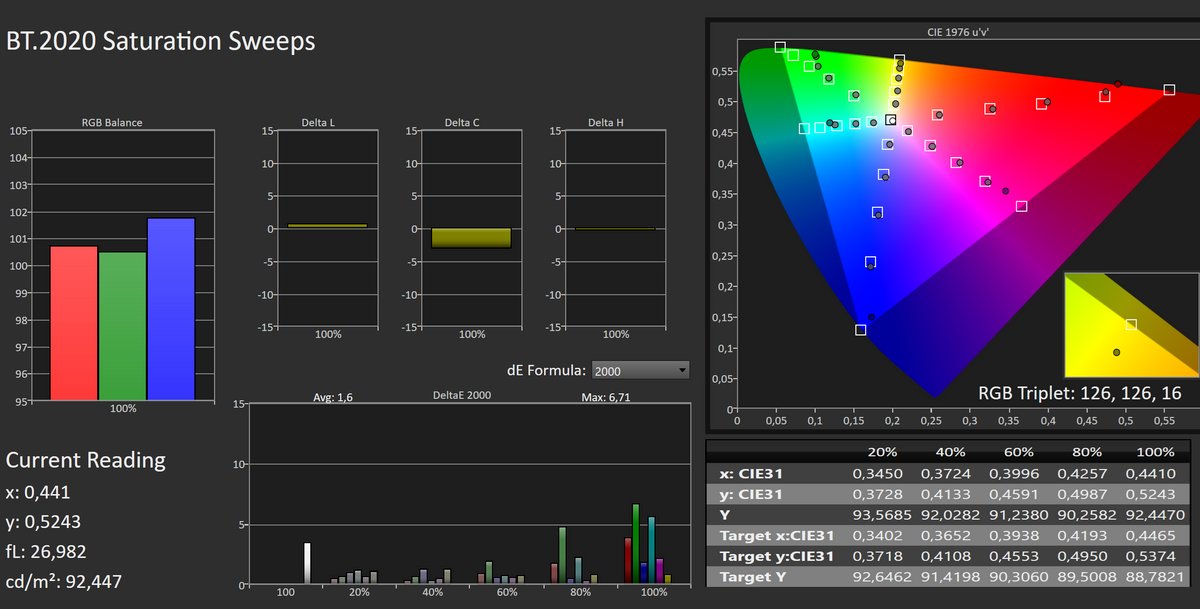Click the 'BT.2020 Saturation Sweeps' title
The image size is (1200, 609).
pyautogui.click(x=161, y=41)
